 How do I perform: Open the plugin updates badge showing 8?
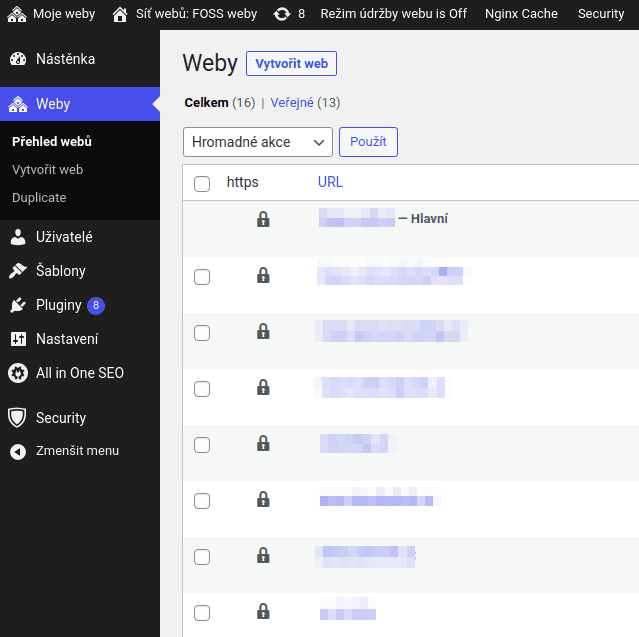[96, 305]
